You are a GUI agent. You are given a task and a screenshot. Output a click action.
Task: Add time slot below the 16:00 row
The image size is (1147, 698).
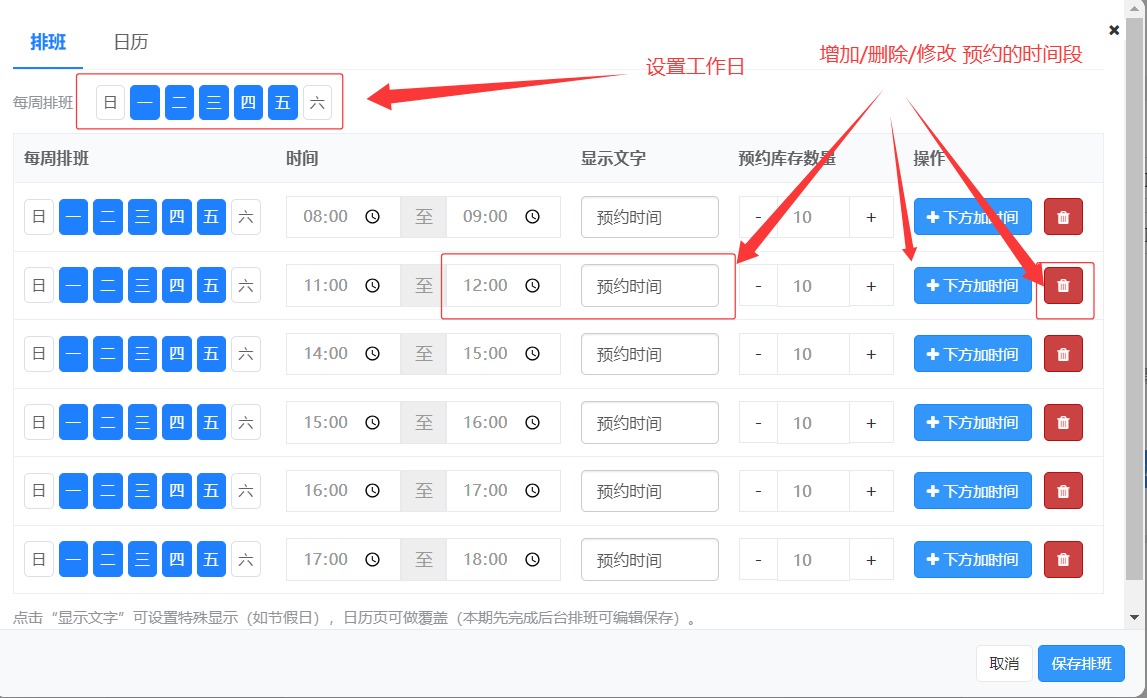(972, 491)
